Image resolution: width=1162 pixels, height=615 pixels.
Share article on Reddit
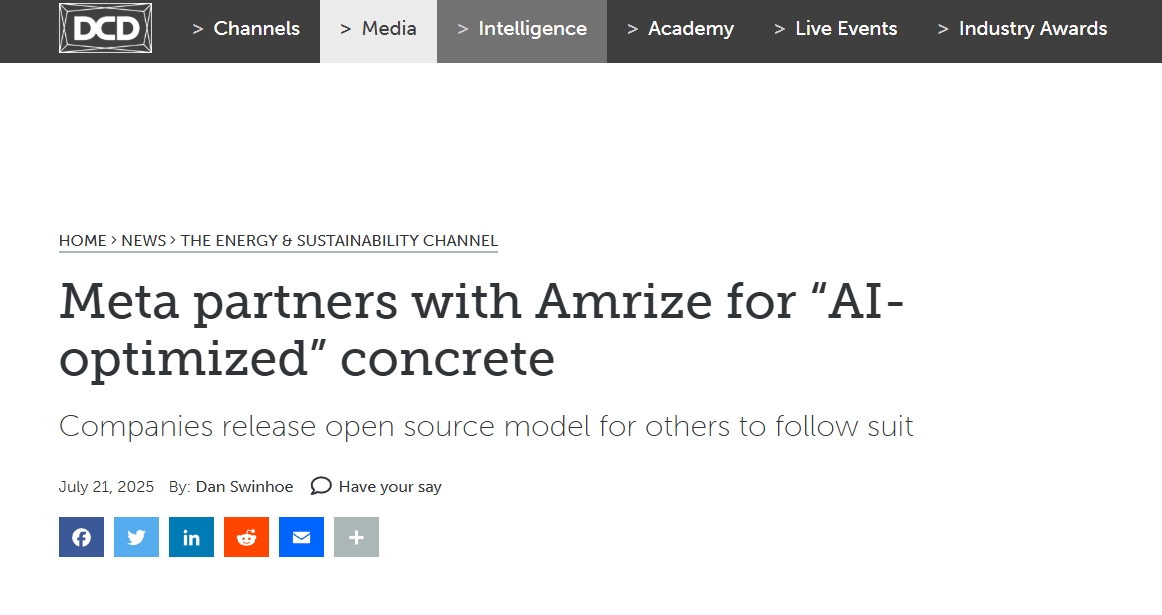tap(246, 537)
